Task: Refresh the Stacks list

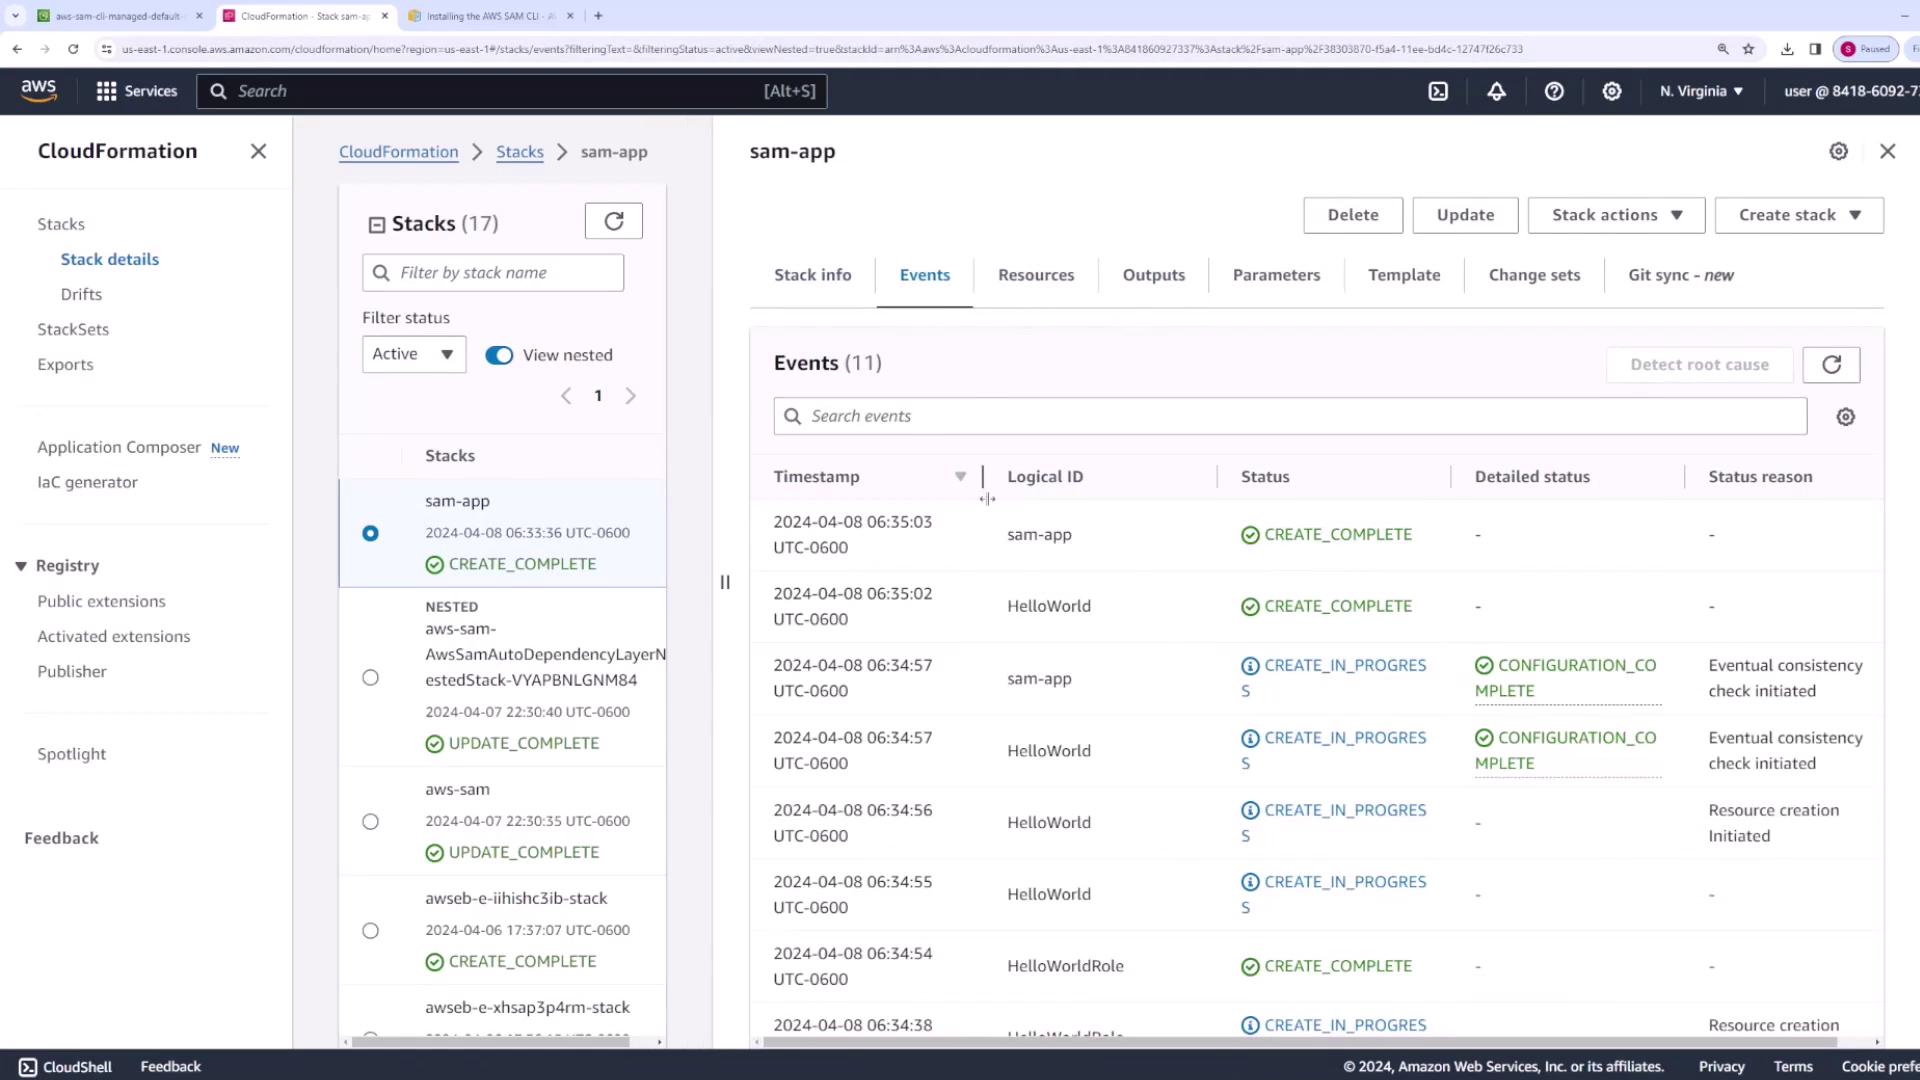Action: click(x=614, y=221)
